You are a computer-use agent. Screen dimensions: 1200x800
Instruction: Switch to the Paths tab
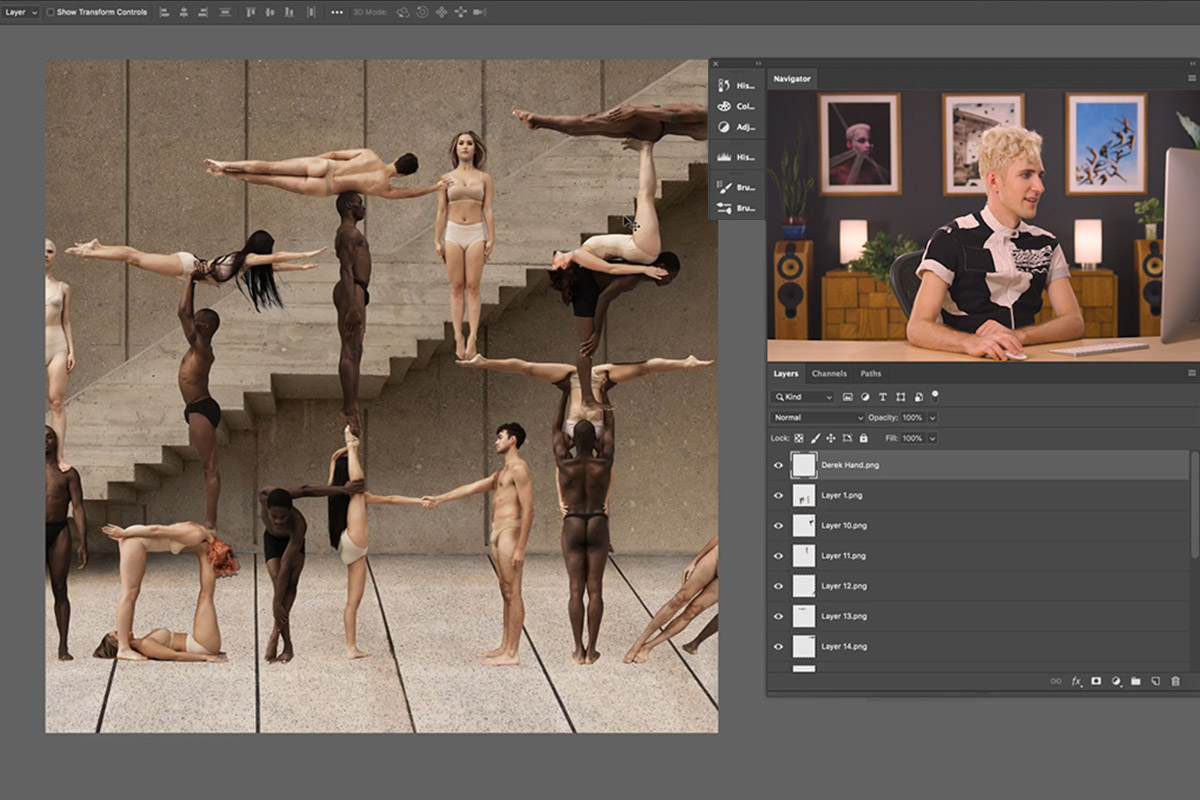click(870, 373)
